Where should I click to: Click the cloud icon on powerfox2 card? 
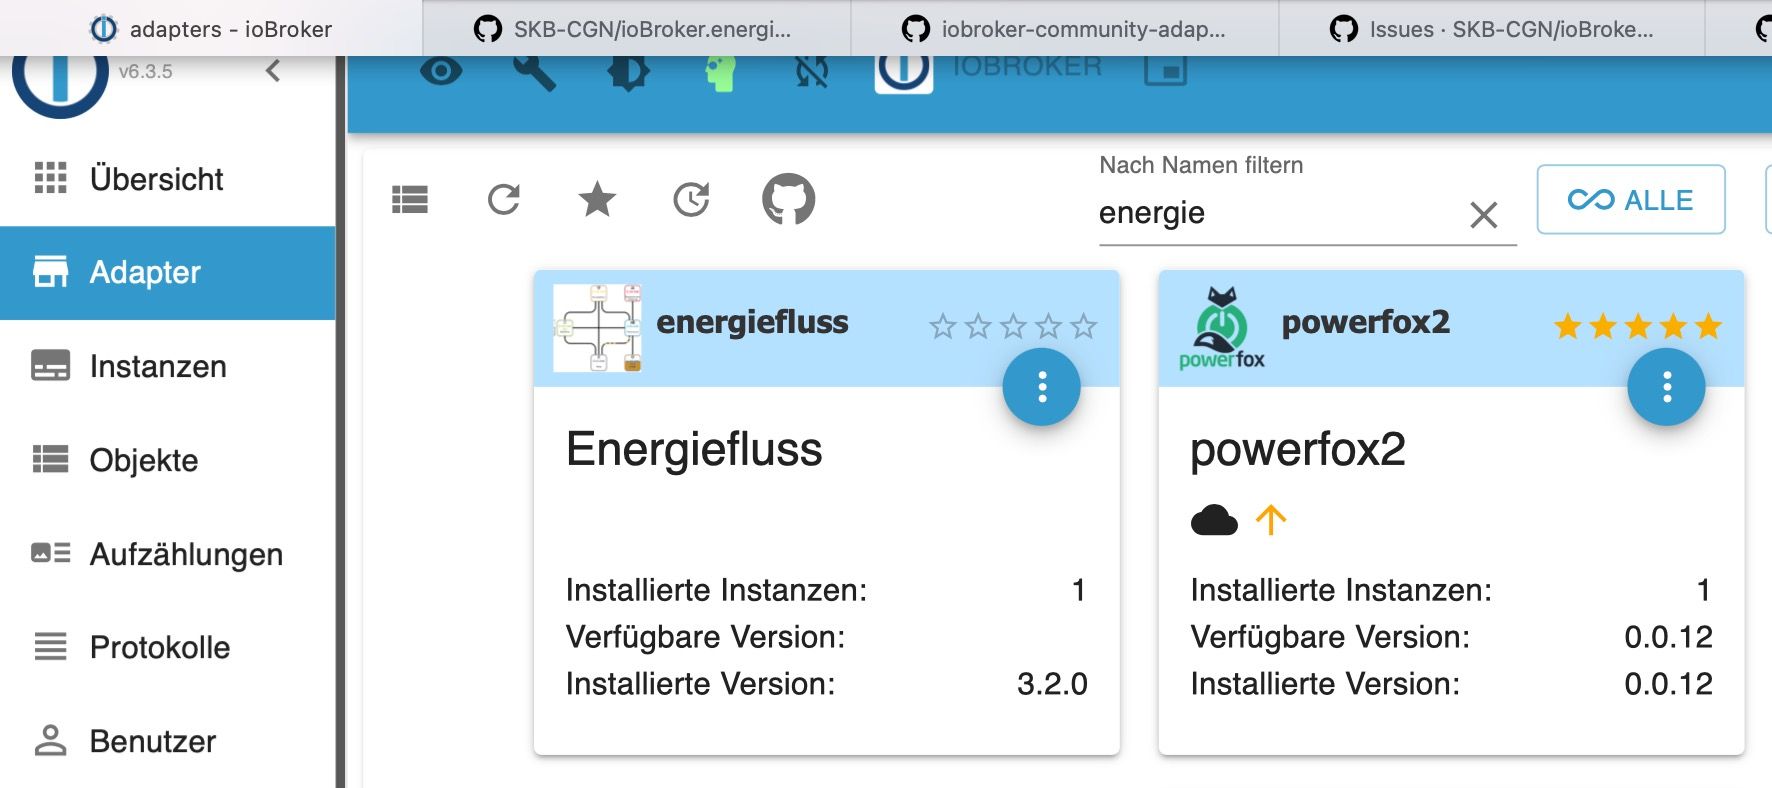pos(1215,521)
